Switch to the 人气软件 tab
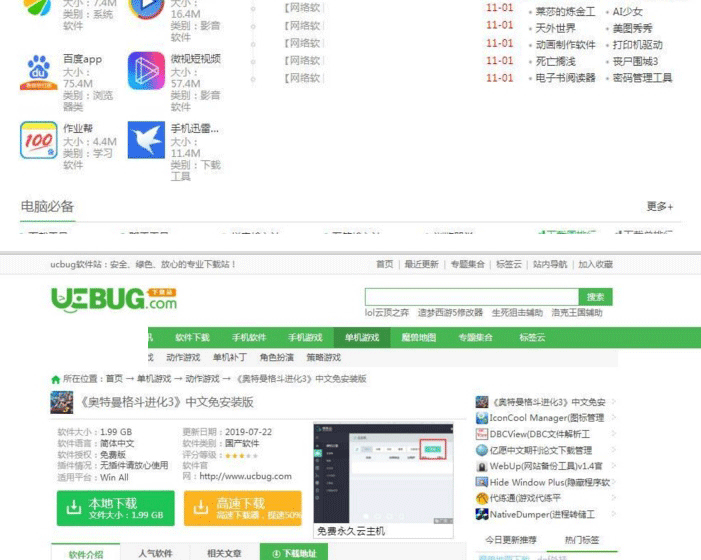 tap(155, 553)
